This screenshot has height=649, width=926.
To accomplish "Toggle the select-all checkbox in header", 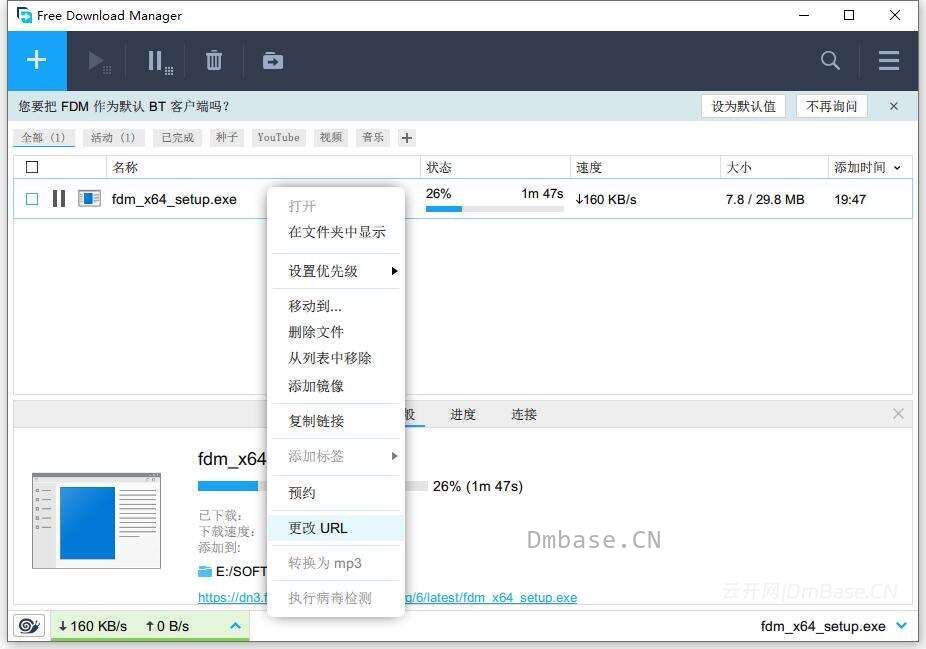I will pos(32,167).
